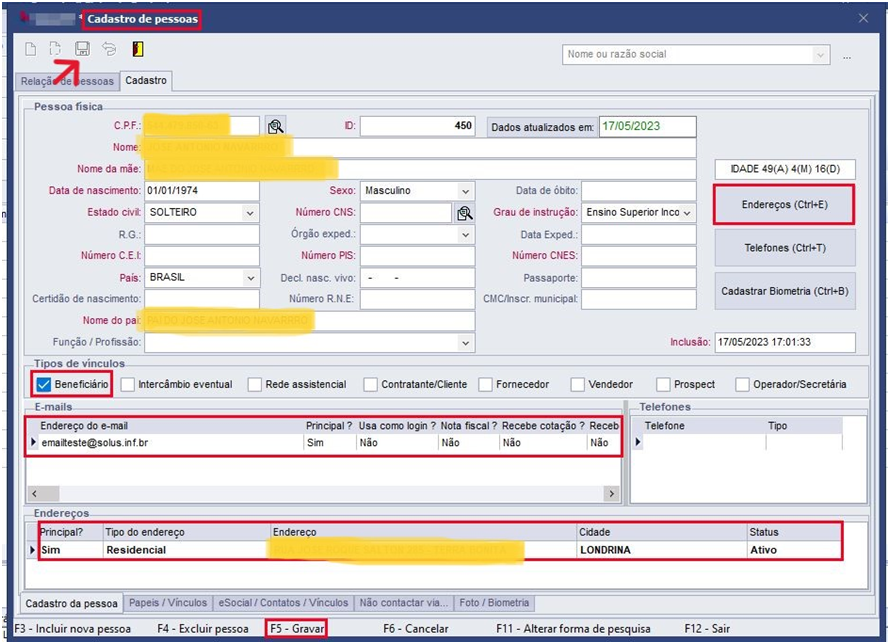This screenshot has width=890, height=644.
Task: Click the Ativo status cell
Action: (x=795, y=550)
